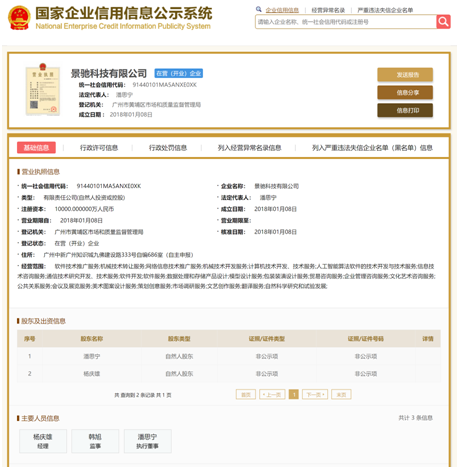This screenshot has height=469, width=459.
Task: Click the 发送报告 button
Action: 405,75
